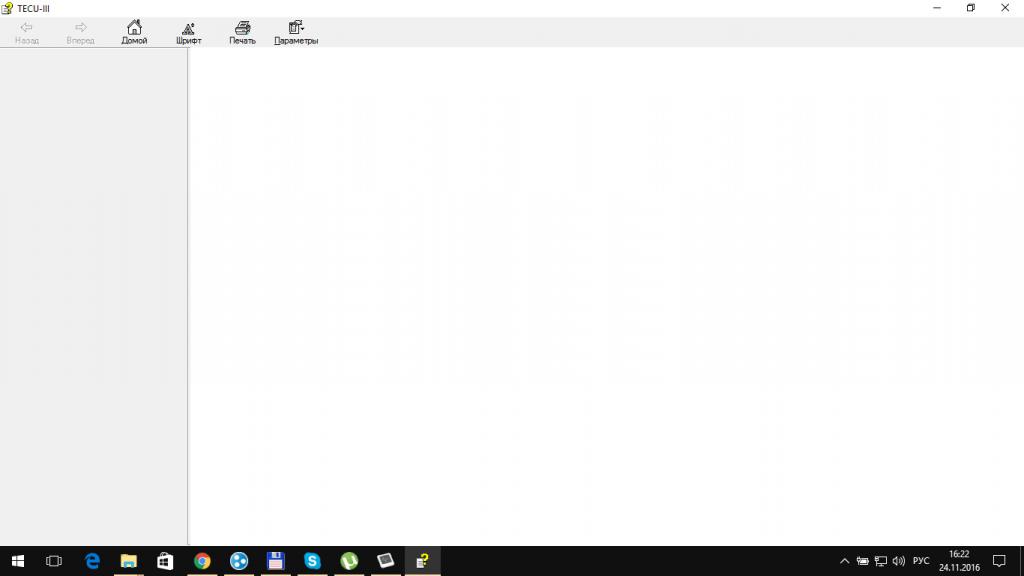This screenshot has height=576, width=1024.
Task: Close the TECU-III window
Action: [x=1005, y=8]
